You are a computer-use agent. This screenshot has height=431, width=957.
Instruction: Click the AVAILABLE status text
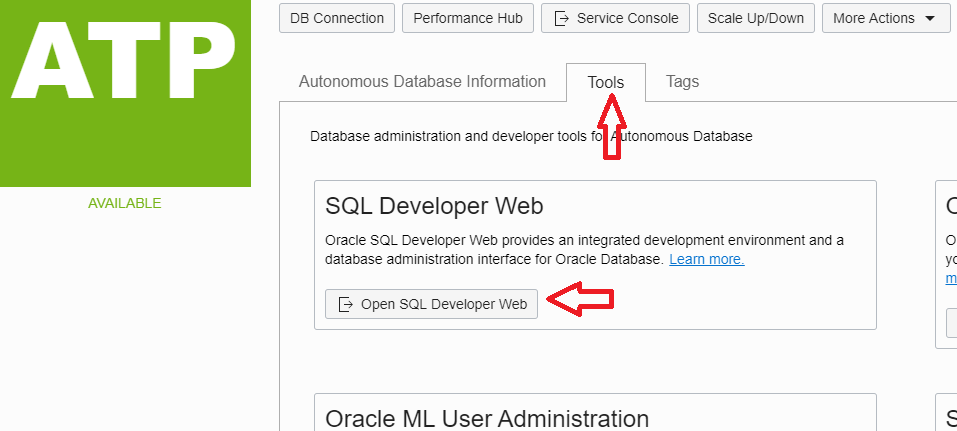[125, 203]
